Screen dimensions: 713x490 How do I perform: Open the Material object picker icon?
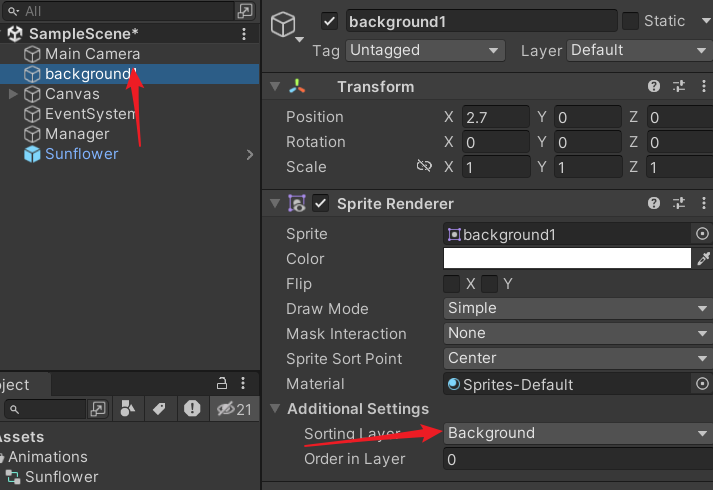(x=702, y=384)
